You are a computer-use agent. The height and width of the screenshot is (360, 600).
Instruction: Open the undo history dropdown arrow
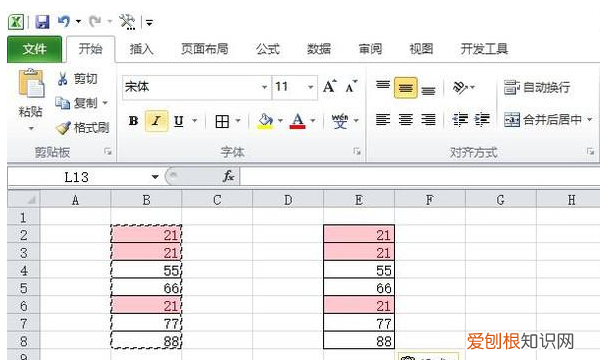[78, 21]
